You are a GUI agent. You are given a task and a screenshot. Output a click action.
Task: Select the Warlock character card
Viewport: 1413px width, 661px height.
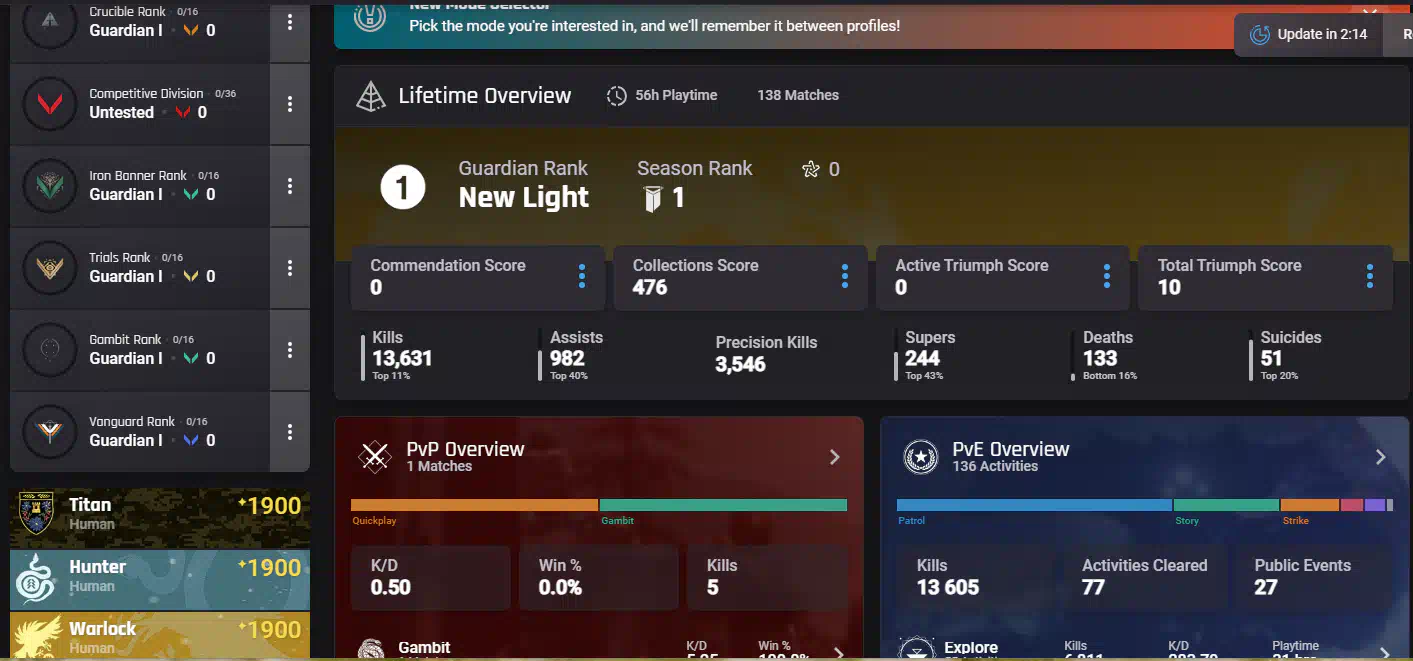pos(160,637)
